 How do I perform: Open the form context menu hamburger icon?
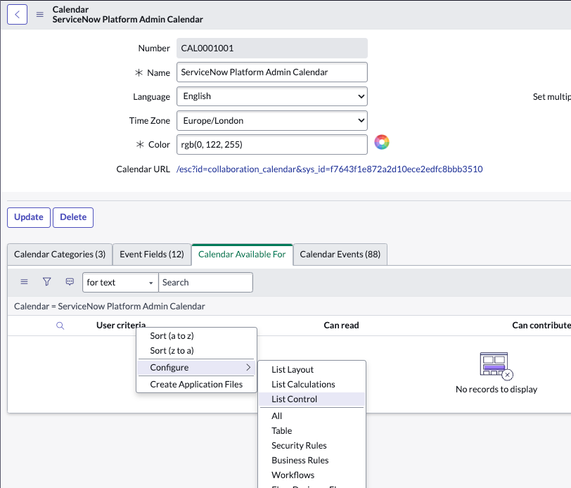click(x=40, y=15)
